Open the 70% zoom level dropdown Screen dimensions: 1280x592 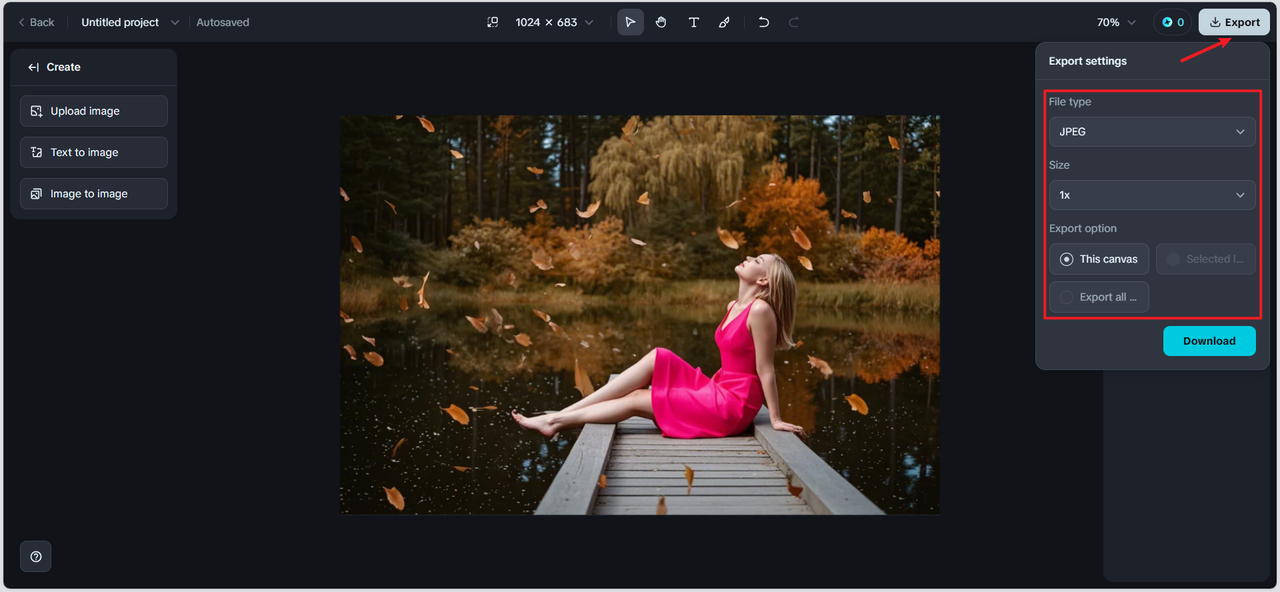(x=1116, y=22)
